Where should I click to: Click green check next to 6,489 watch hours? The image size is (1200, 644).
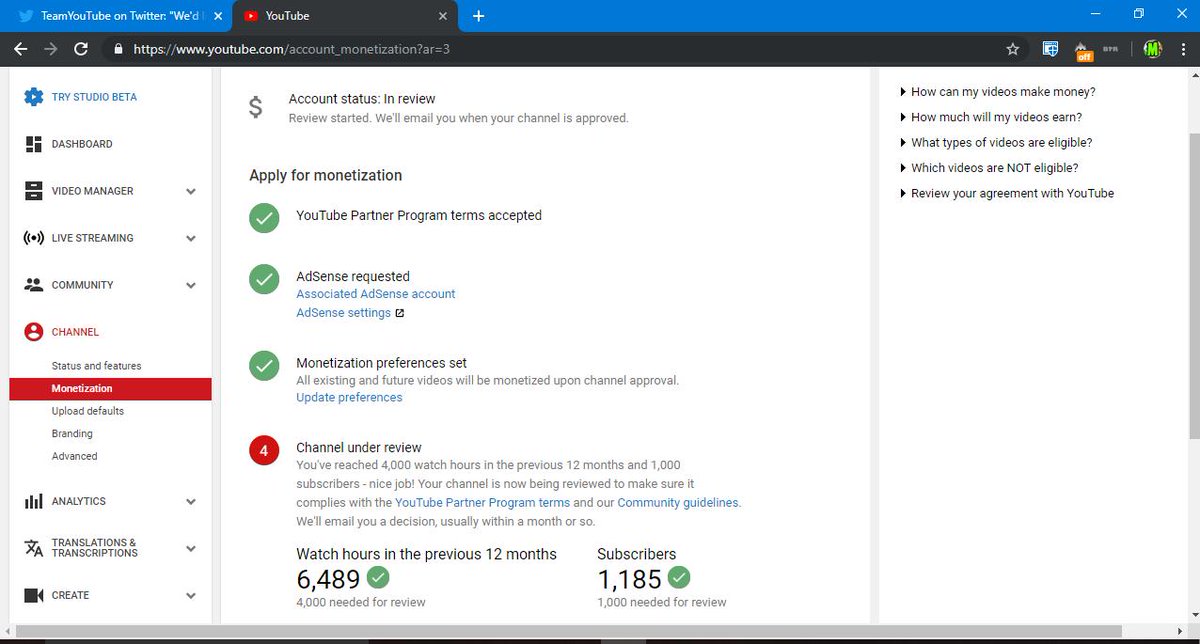[378, 577]
